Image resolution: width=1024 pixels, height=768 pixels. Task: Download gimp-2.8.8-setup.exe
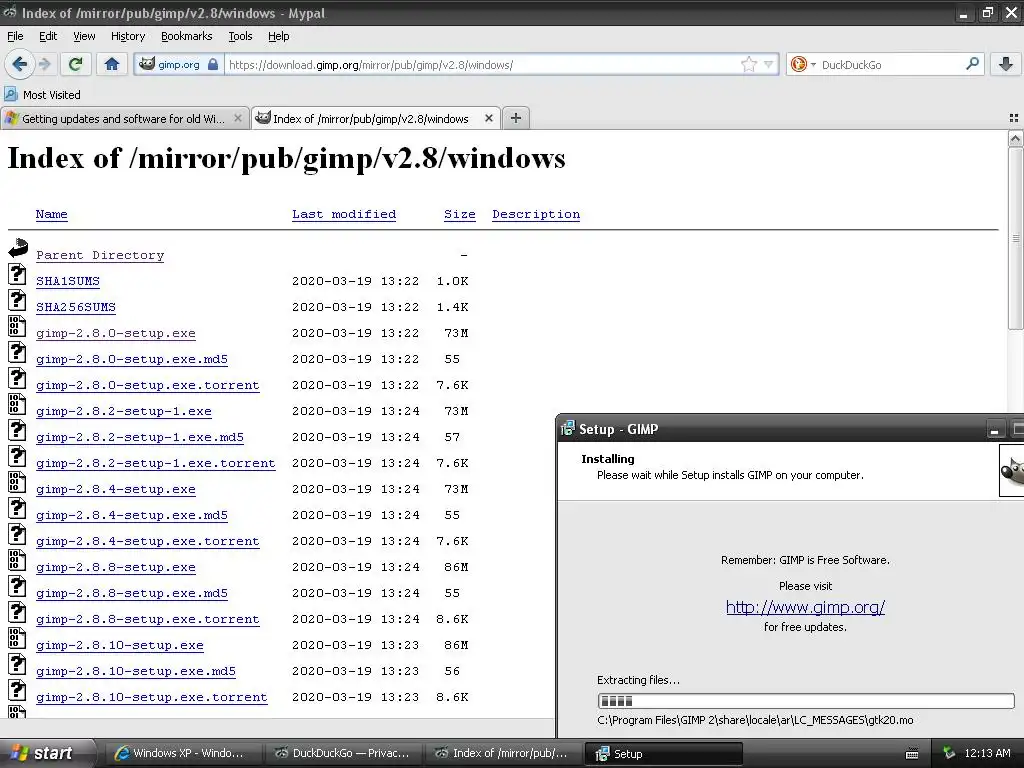tap(116, 568)
